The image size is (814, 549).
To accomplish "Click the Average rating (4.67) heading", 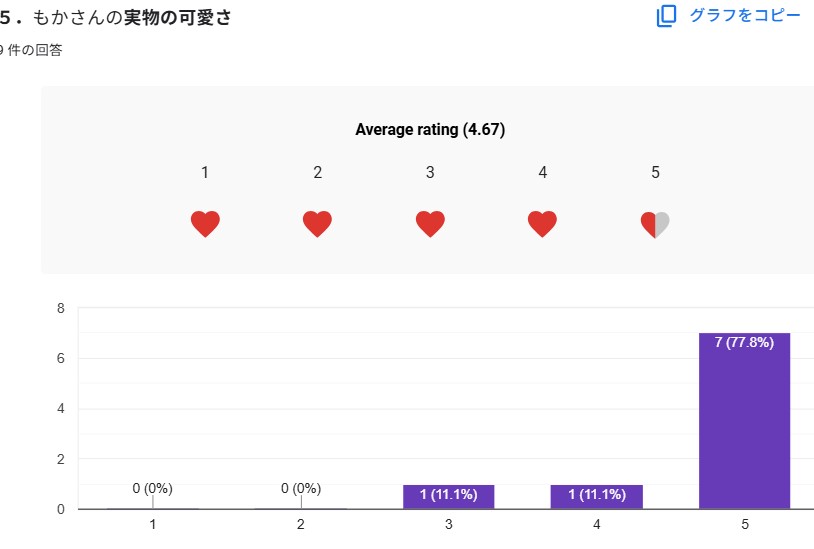I will [430, 130].
